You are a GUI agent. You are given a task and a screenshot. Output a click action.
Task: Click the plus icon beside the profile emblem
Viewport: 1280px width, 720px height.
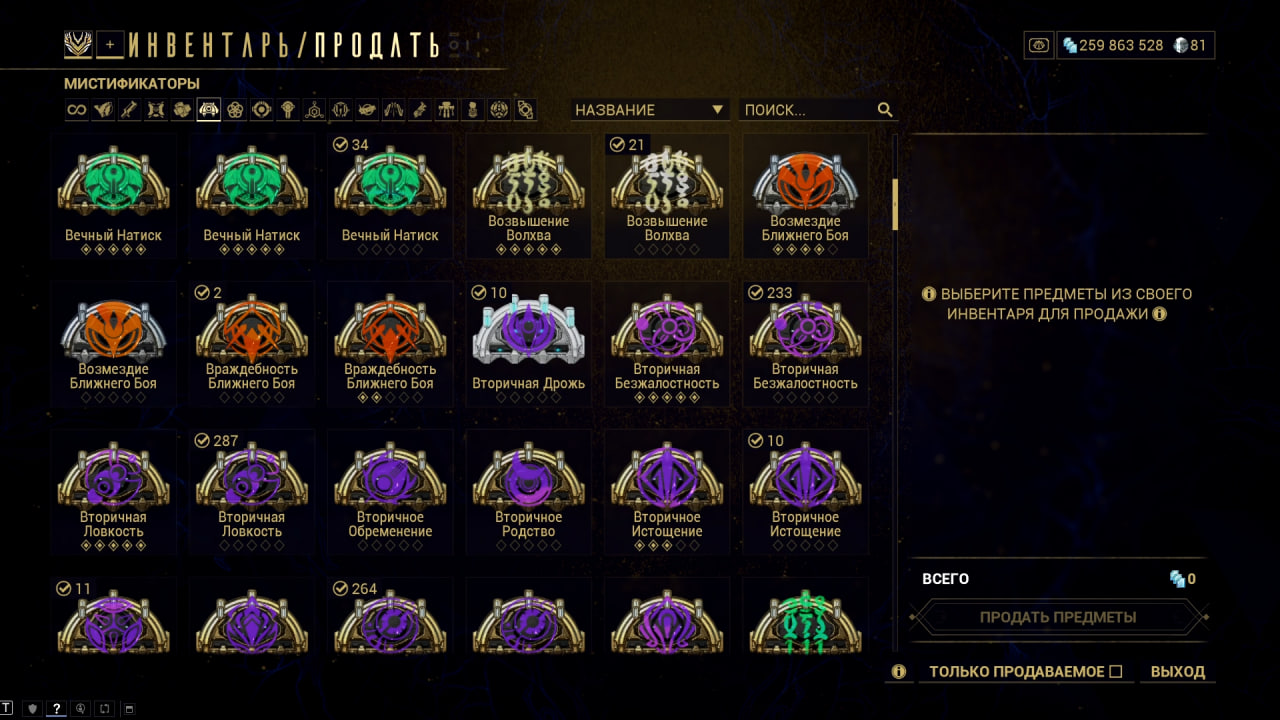pos(111,44)
